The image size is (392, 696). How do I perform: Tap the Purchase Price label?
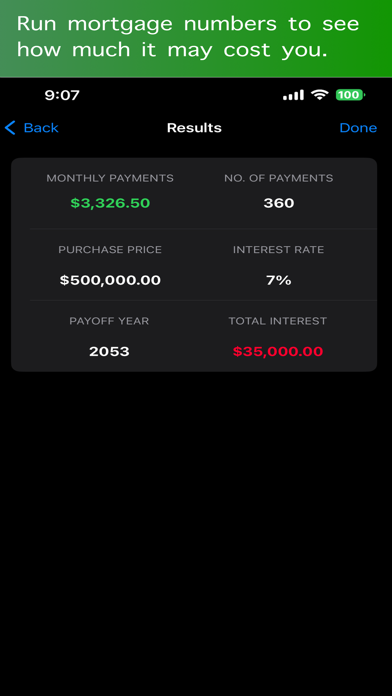pos(110,250)
